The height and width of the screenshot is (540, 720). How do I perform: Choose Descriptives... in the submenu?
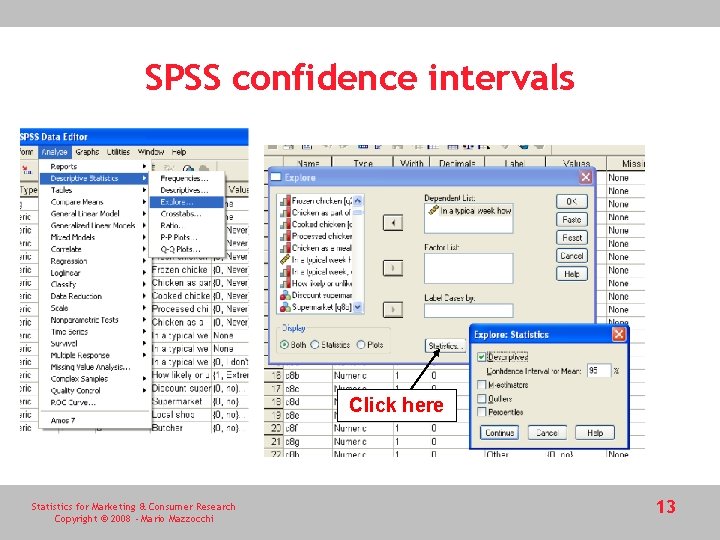[x=187, y=190]
